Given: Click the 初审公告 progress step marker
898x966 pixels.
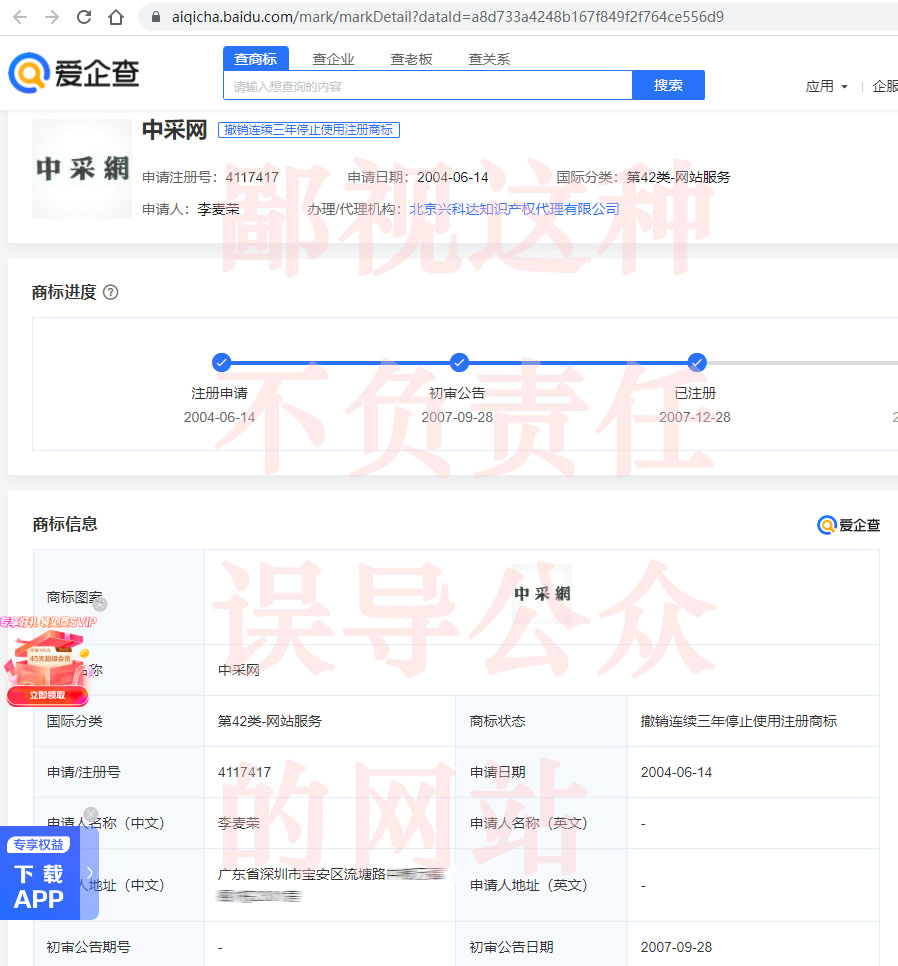Looking at the screenshot, I should 459,362.
